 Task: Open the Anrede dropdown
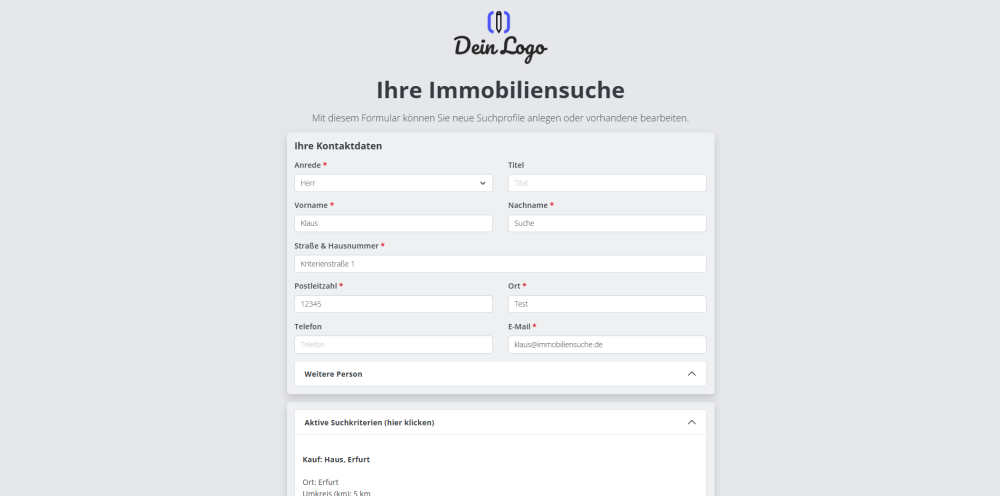pyautogui.click(x=393, y=183)
